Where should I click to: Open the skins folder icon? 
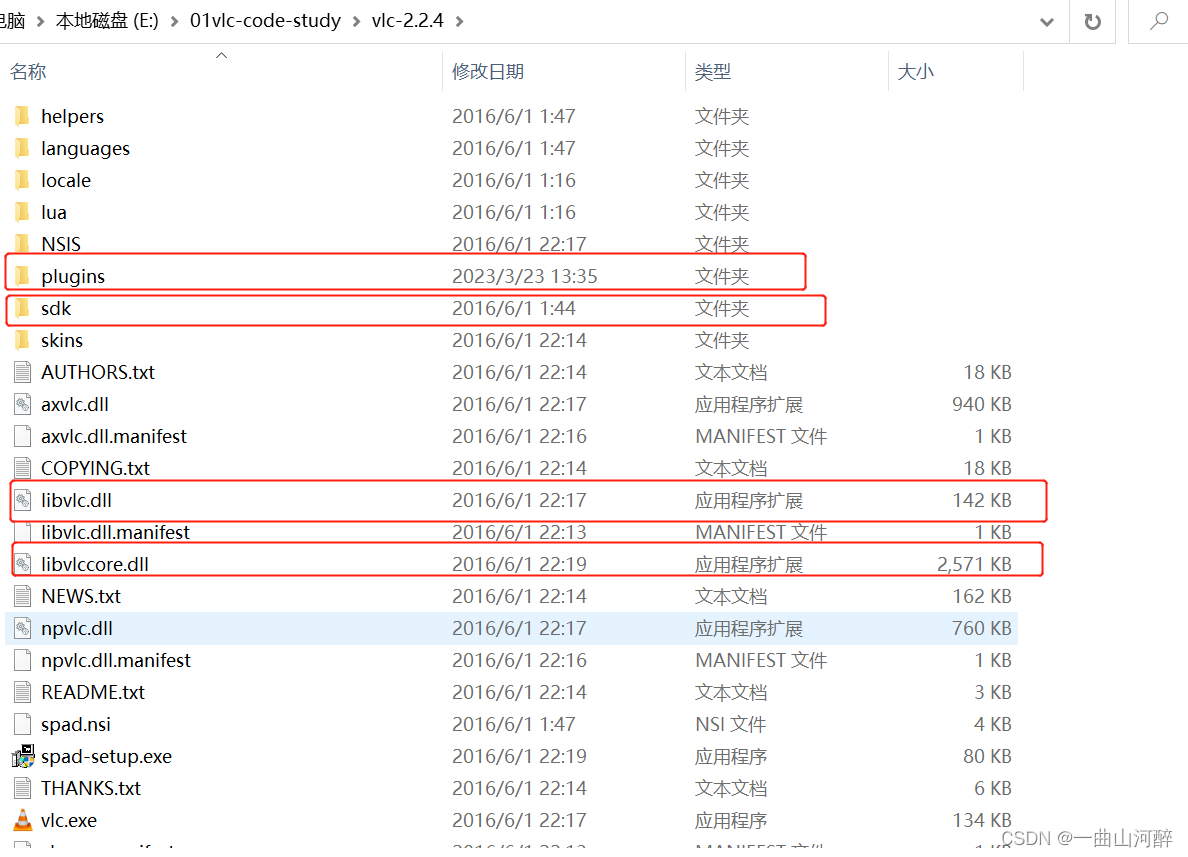pyautogui.click(x=22, y=340)
